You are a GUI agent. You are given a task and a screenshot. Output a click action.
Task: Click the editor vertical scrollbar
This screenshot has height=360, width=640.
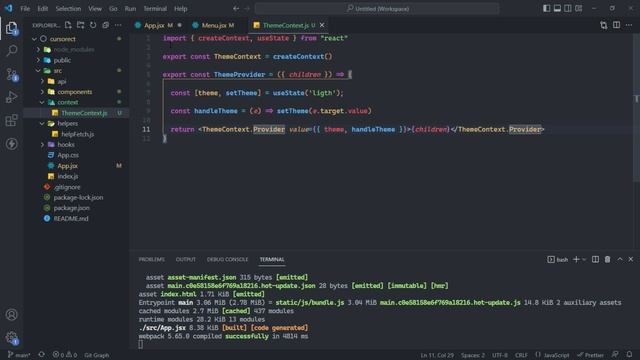pyautogui.click(x=636, y=109)
